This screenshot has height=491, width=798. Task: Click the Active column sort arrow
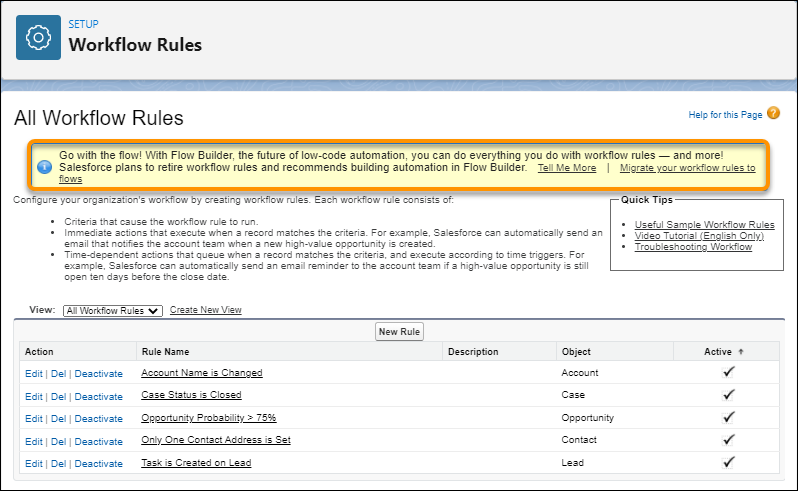coord(740,352)
